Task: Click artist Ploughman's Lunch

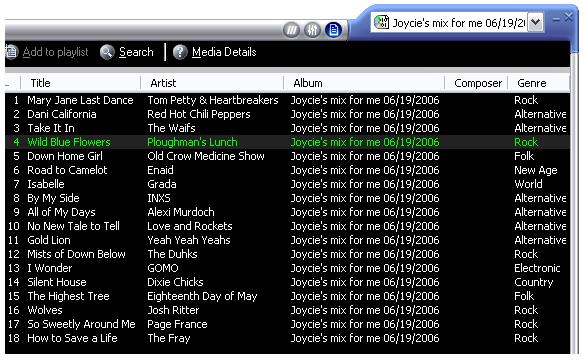Action: pos(192,142)
